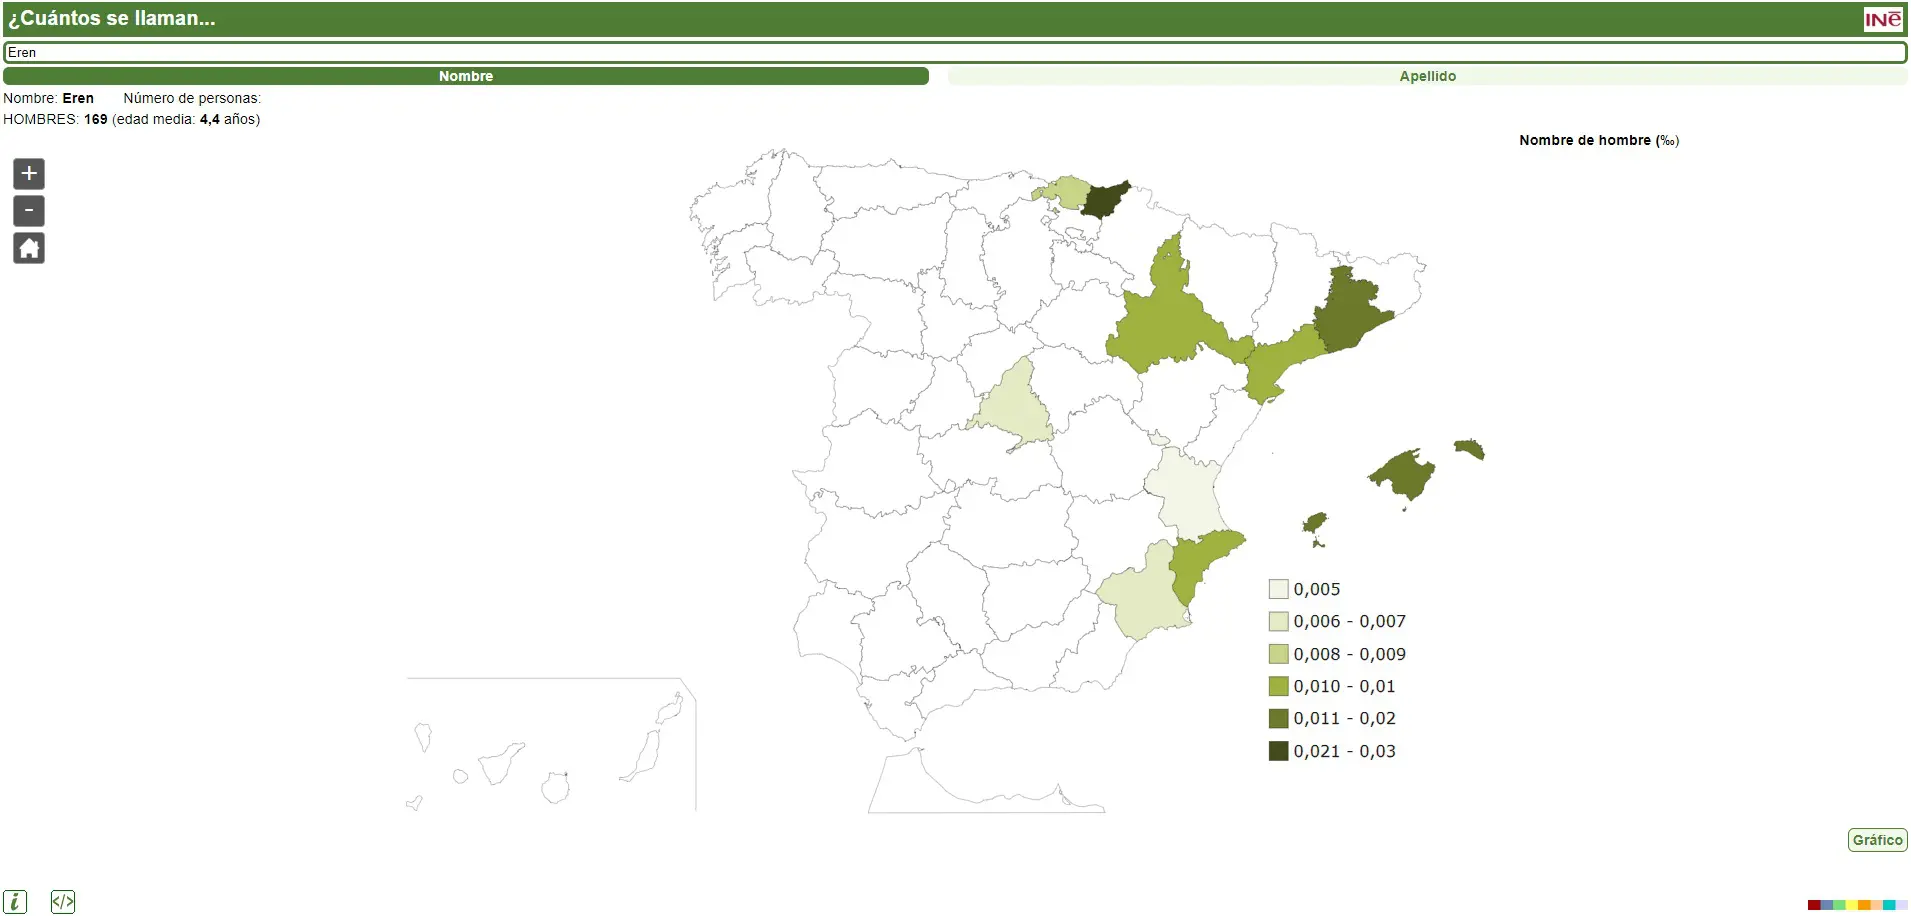
Task: Zoom out of the map
Action: tap(29, 211)
